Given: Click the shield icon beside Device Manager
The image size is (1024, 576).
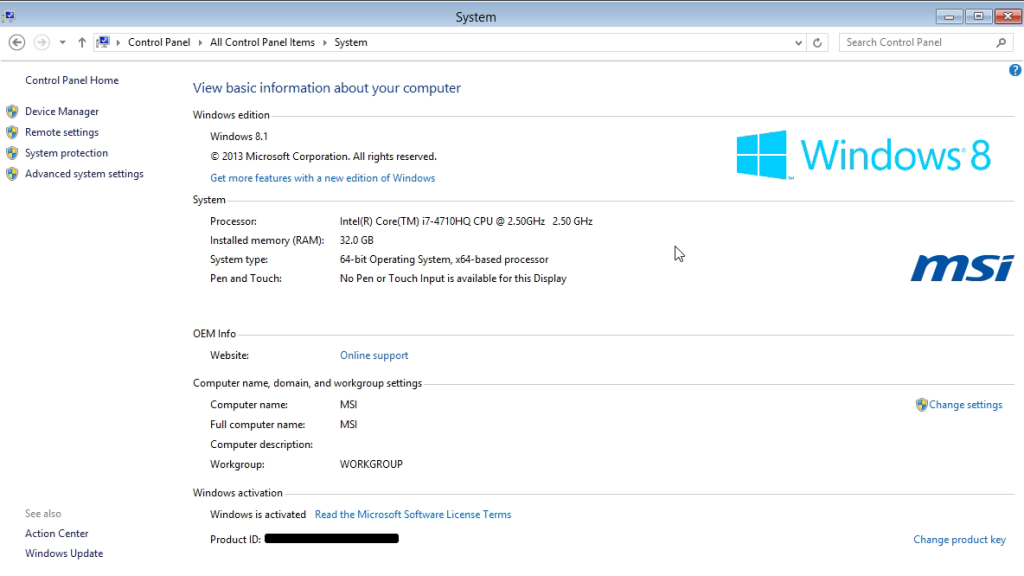Looking at the screenshot, I should (x=11, y=111).
